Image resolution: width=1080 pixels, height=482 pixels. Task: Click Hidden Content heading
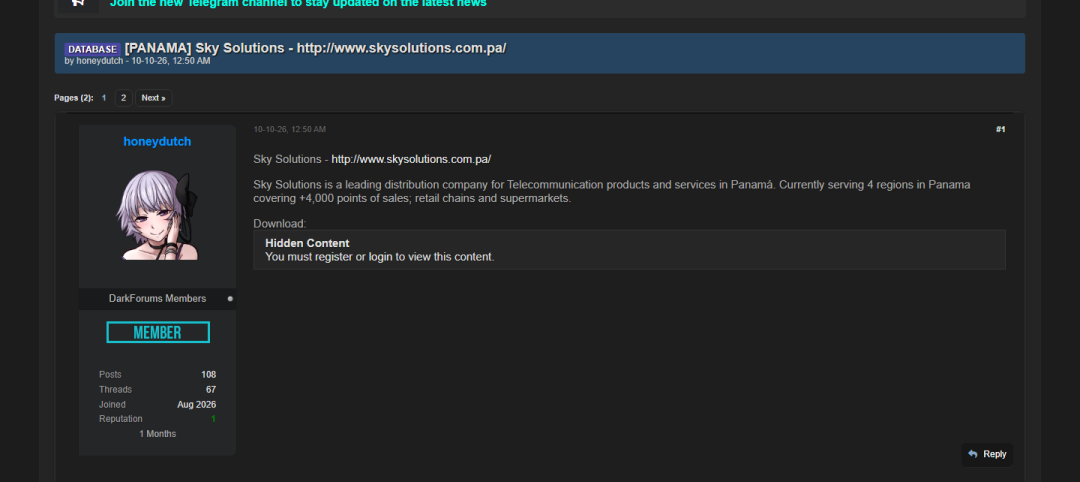(307, 243)
